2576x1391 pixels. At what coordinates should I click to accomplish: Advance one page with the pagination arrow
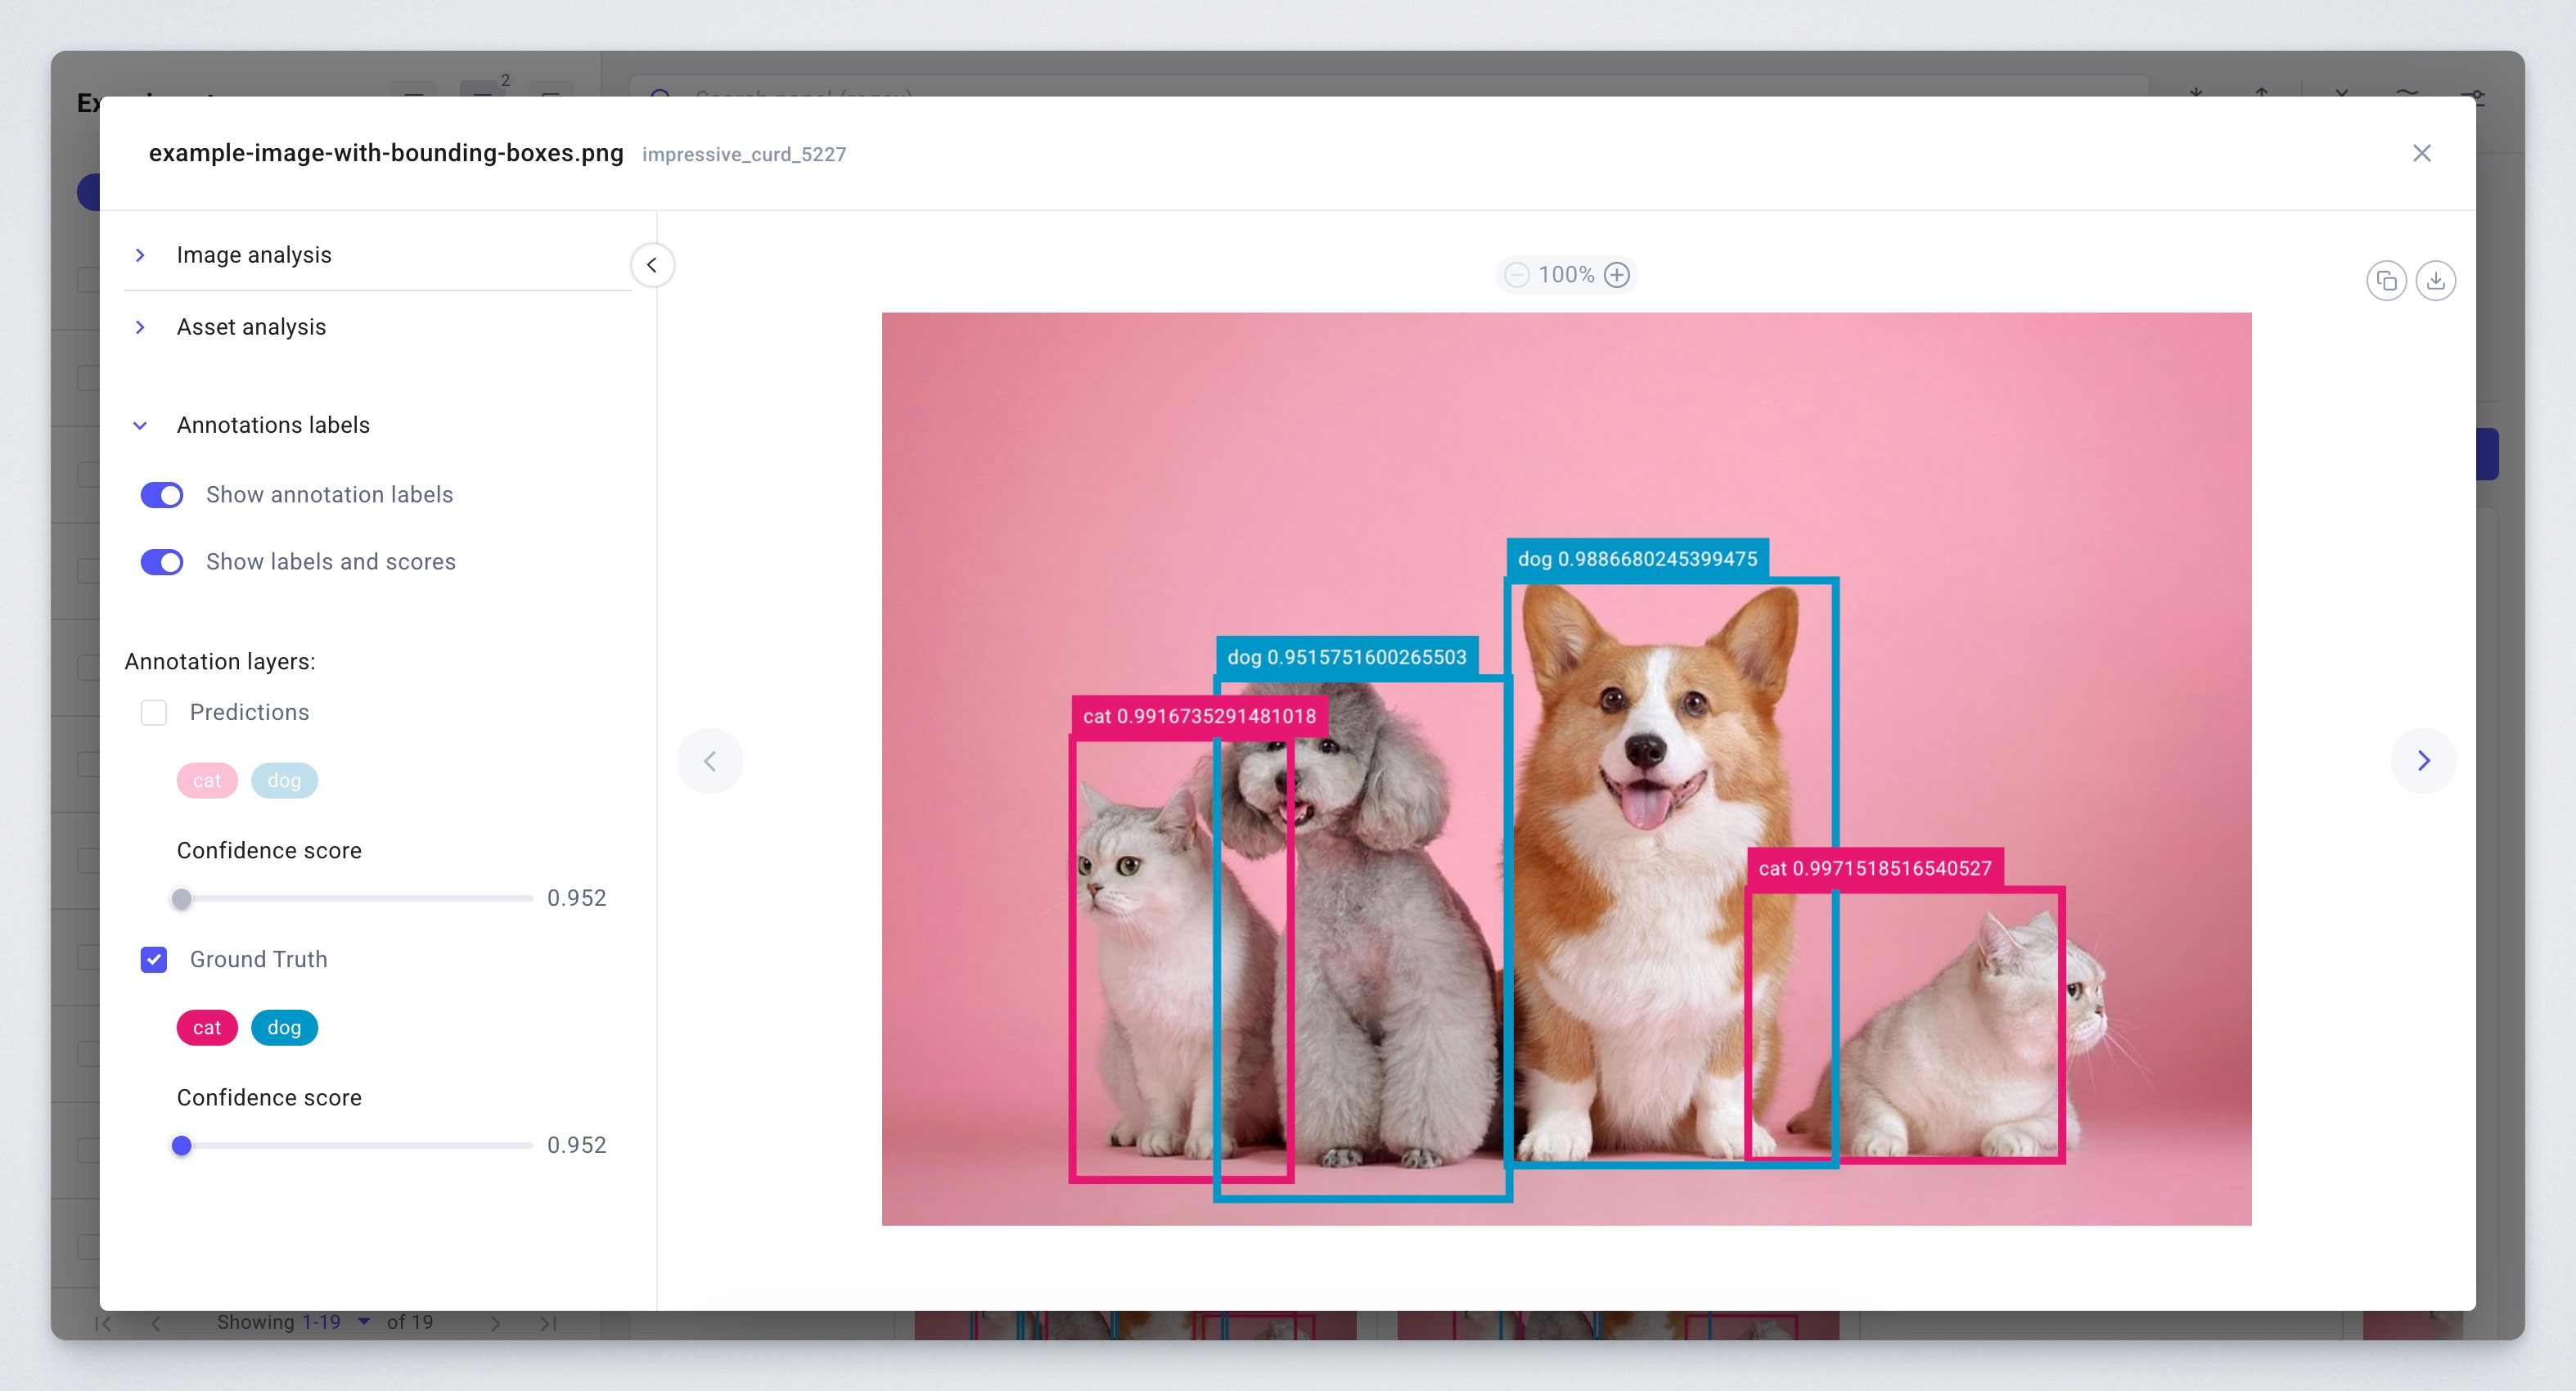(x=495, y=1322)
